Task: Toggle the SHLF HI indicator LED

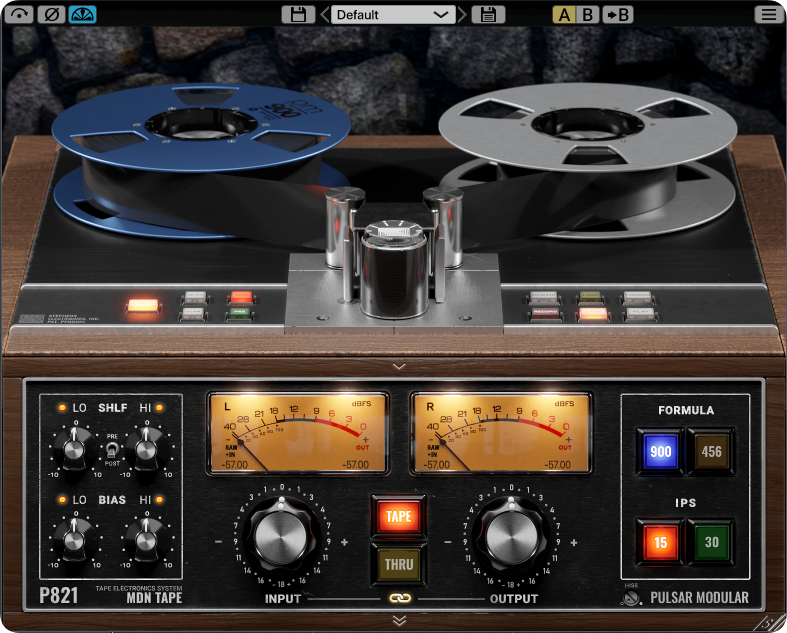Action: point(160,408)
